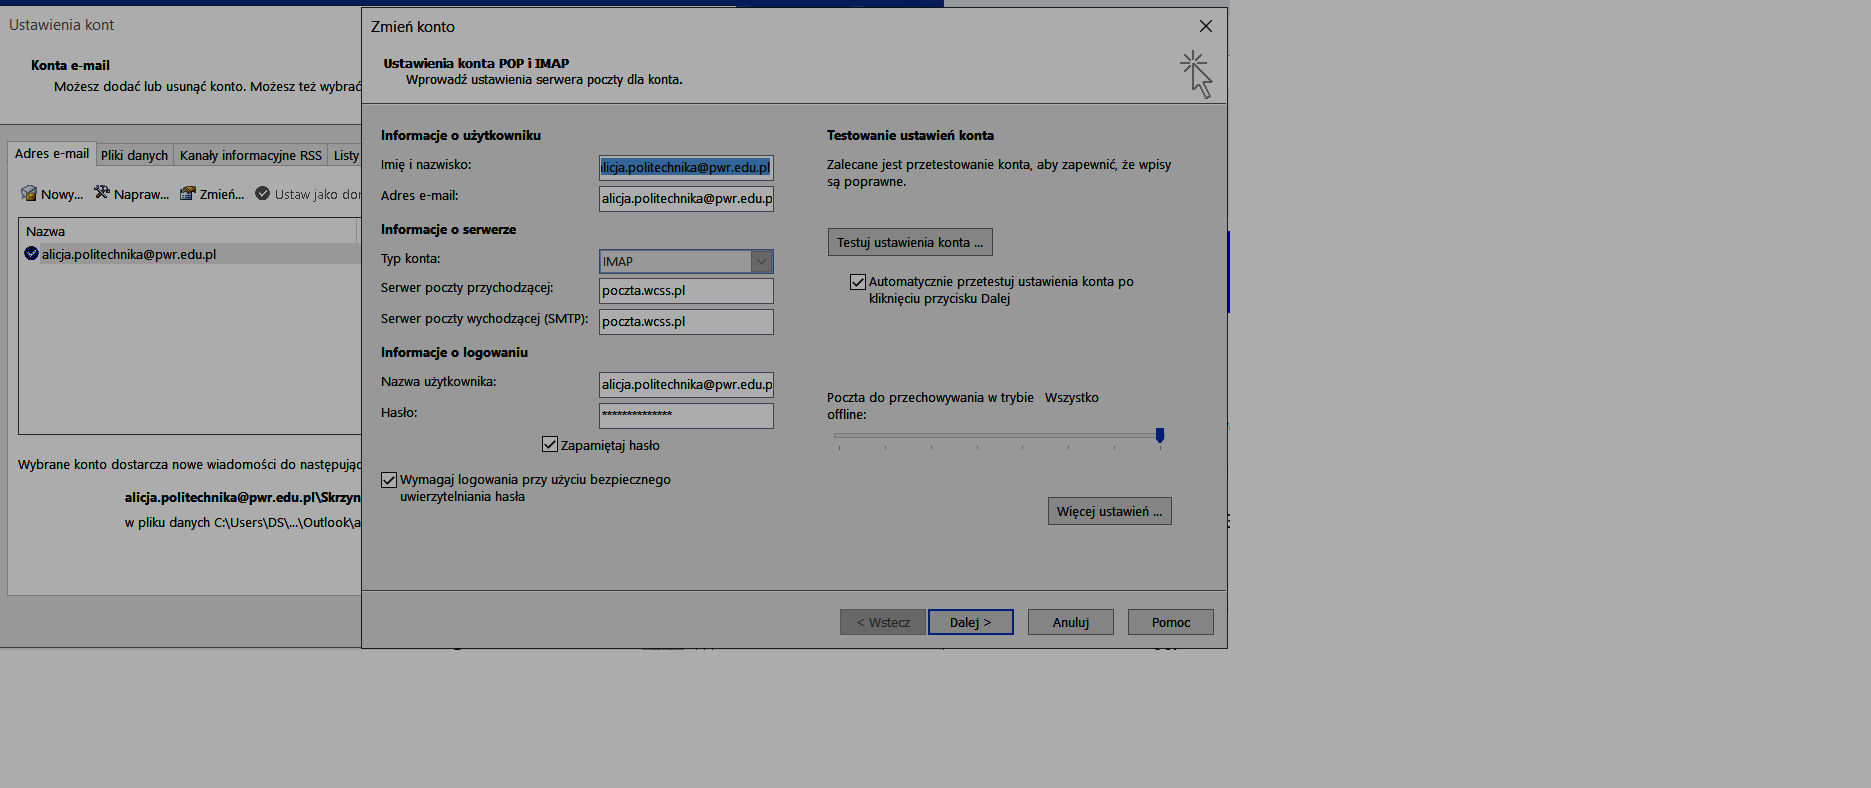This screenshot has width=1871, height=788.
Task: Select the Adres e-mail tab
Action: pyautogui.click(x=52, y=154)
